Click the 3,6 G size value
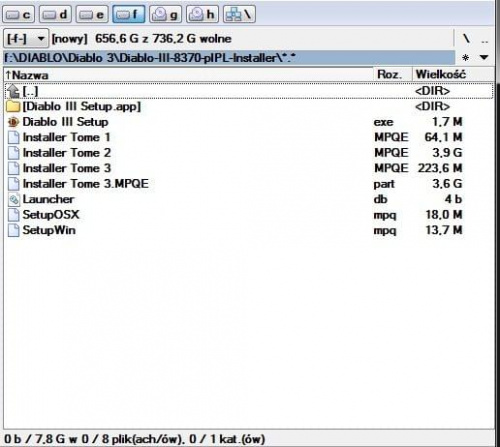Viewport: 500px width, 447px height. pyautogui.click(x=447, y=184)
